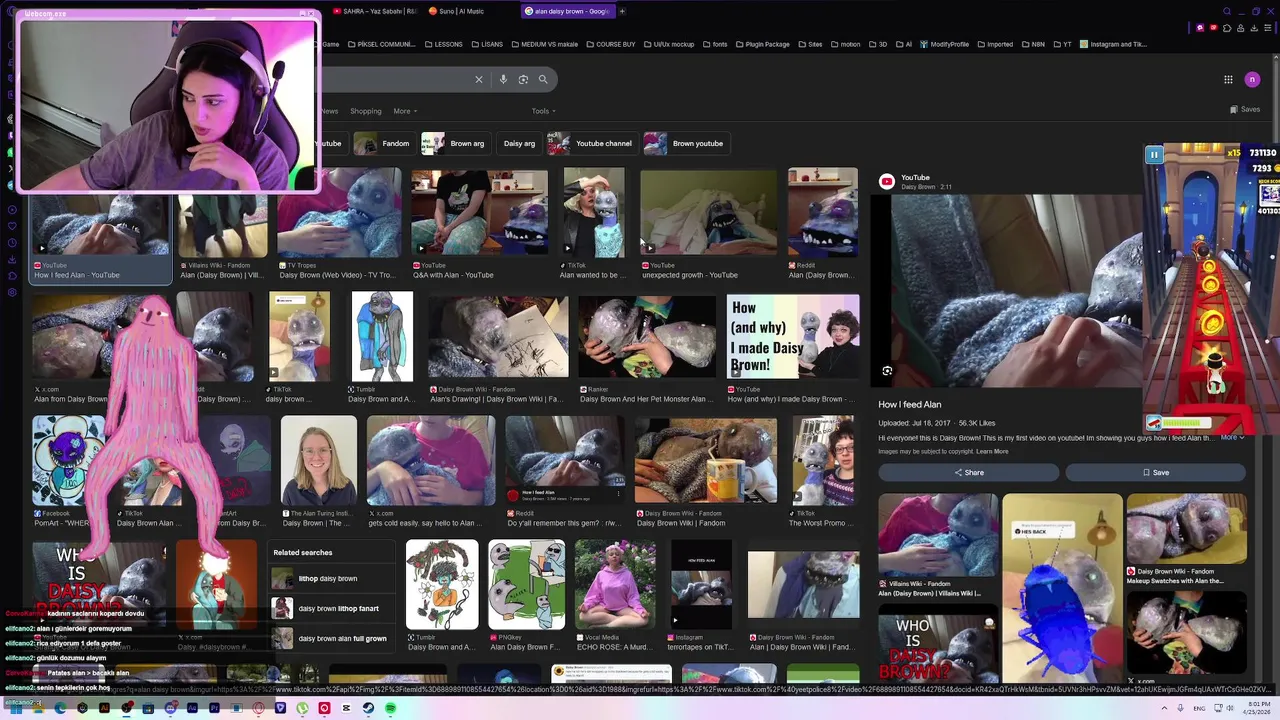The width and height of the screenshot is (1280, 720).
Task: Open browser tab search magnifier icon
Action: [x=1227, y=11]
